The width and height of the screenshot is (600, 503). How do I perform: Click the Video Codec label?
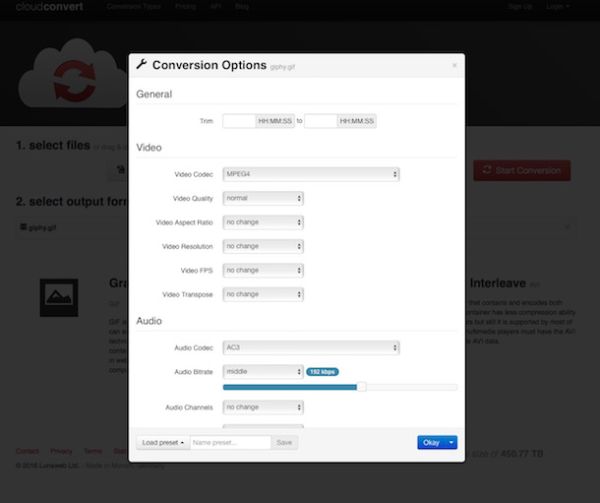coord(194,174)
